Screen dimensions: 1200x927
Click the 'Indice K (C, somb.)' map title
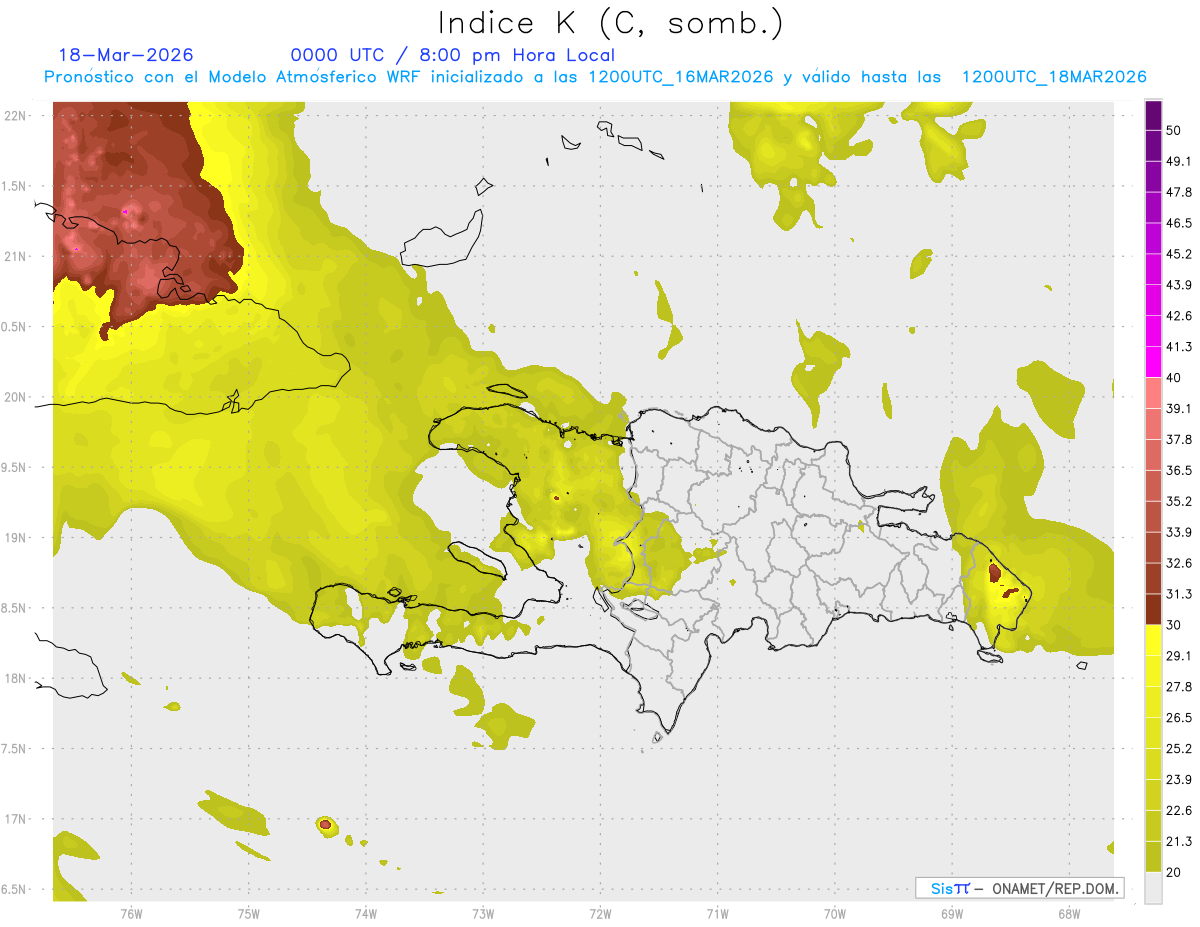[x=610, y=23]
